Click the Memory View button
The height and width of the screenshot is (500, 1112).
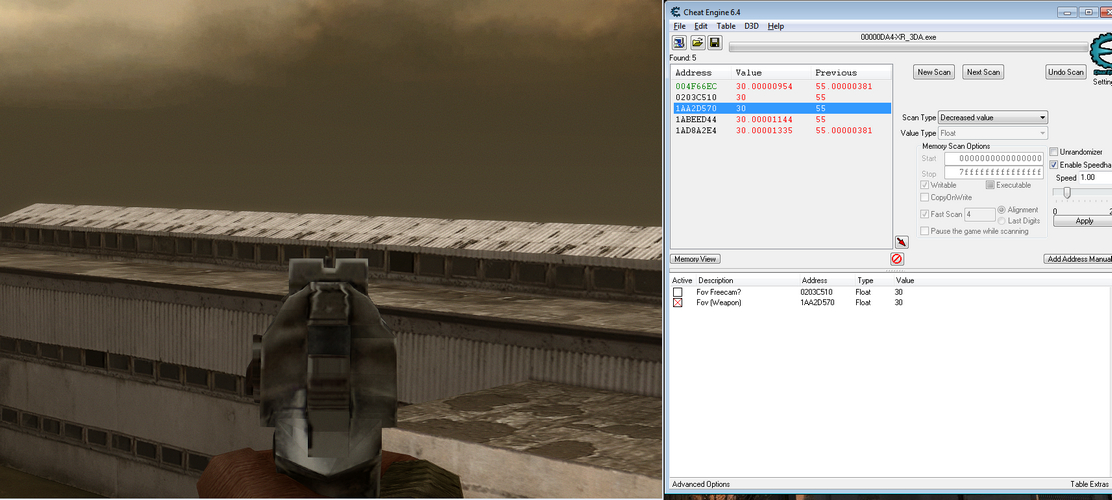pos(694,259)
